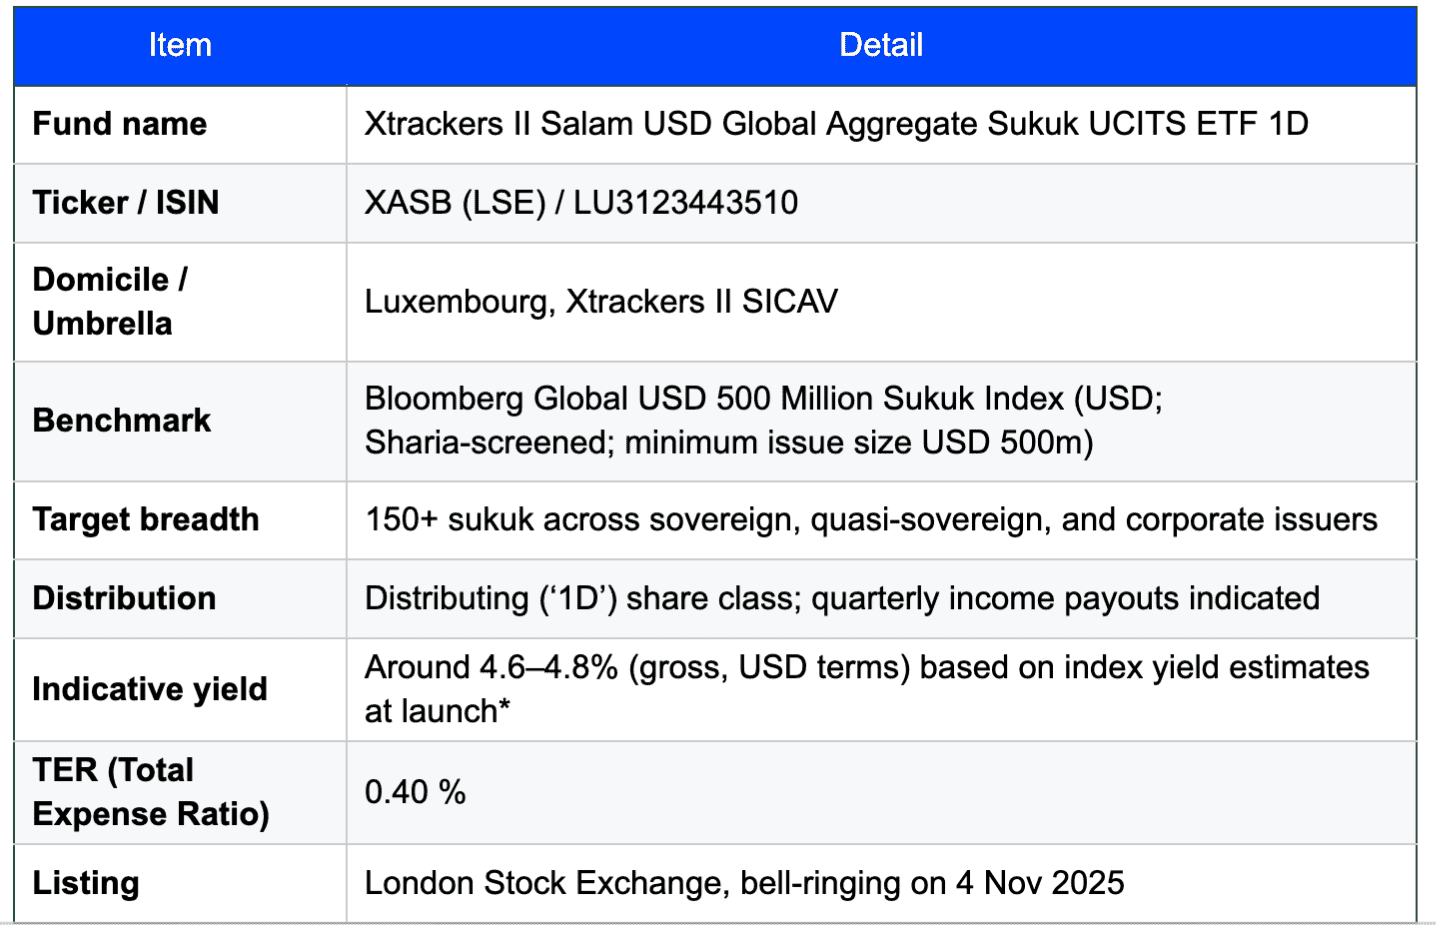Viewport: 1436px width, 930px height.
Task: Select the "Listing" label cell
Action: [x=86, y=883]
